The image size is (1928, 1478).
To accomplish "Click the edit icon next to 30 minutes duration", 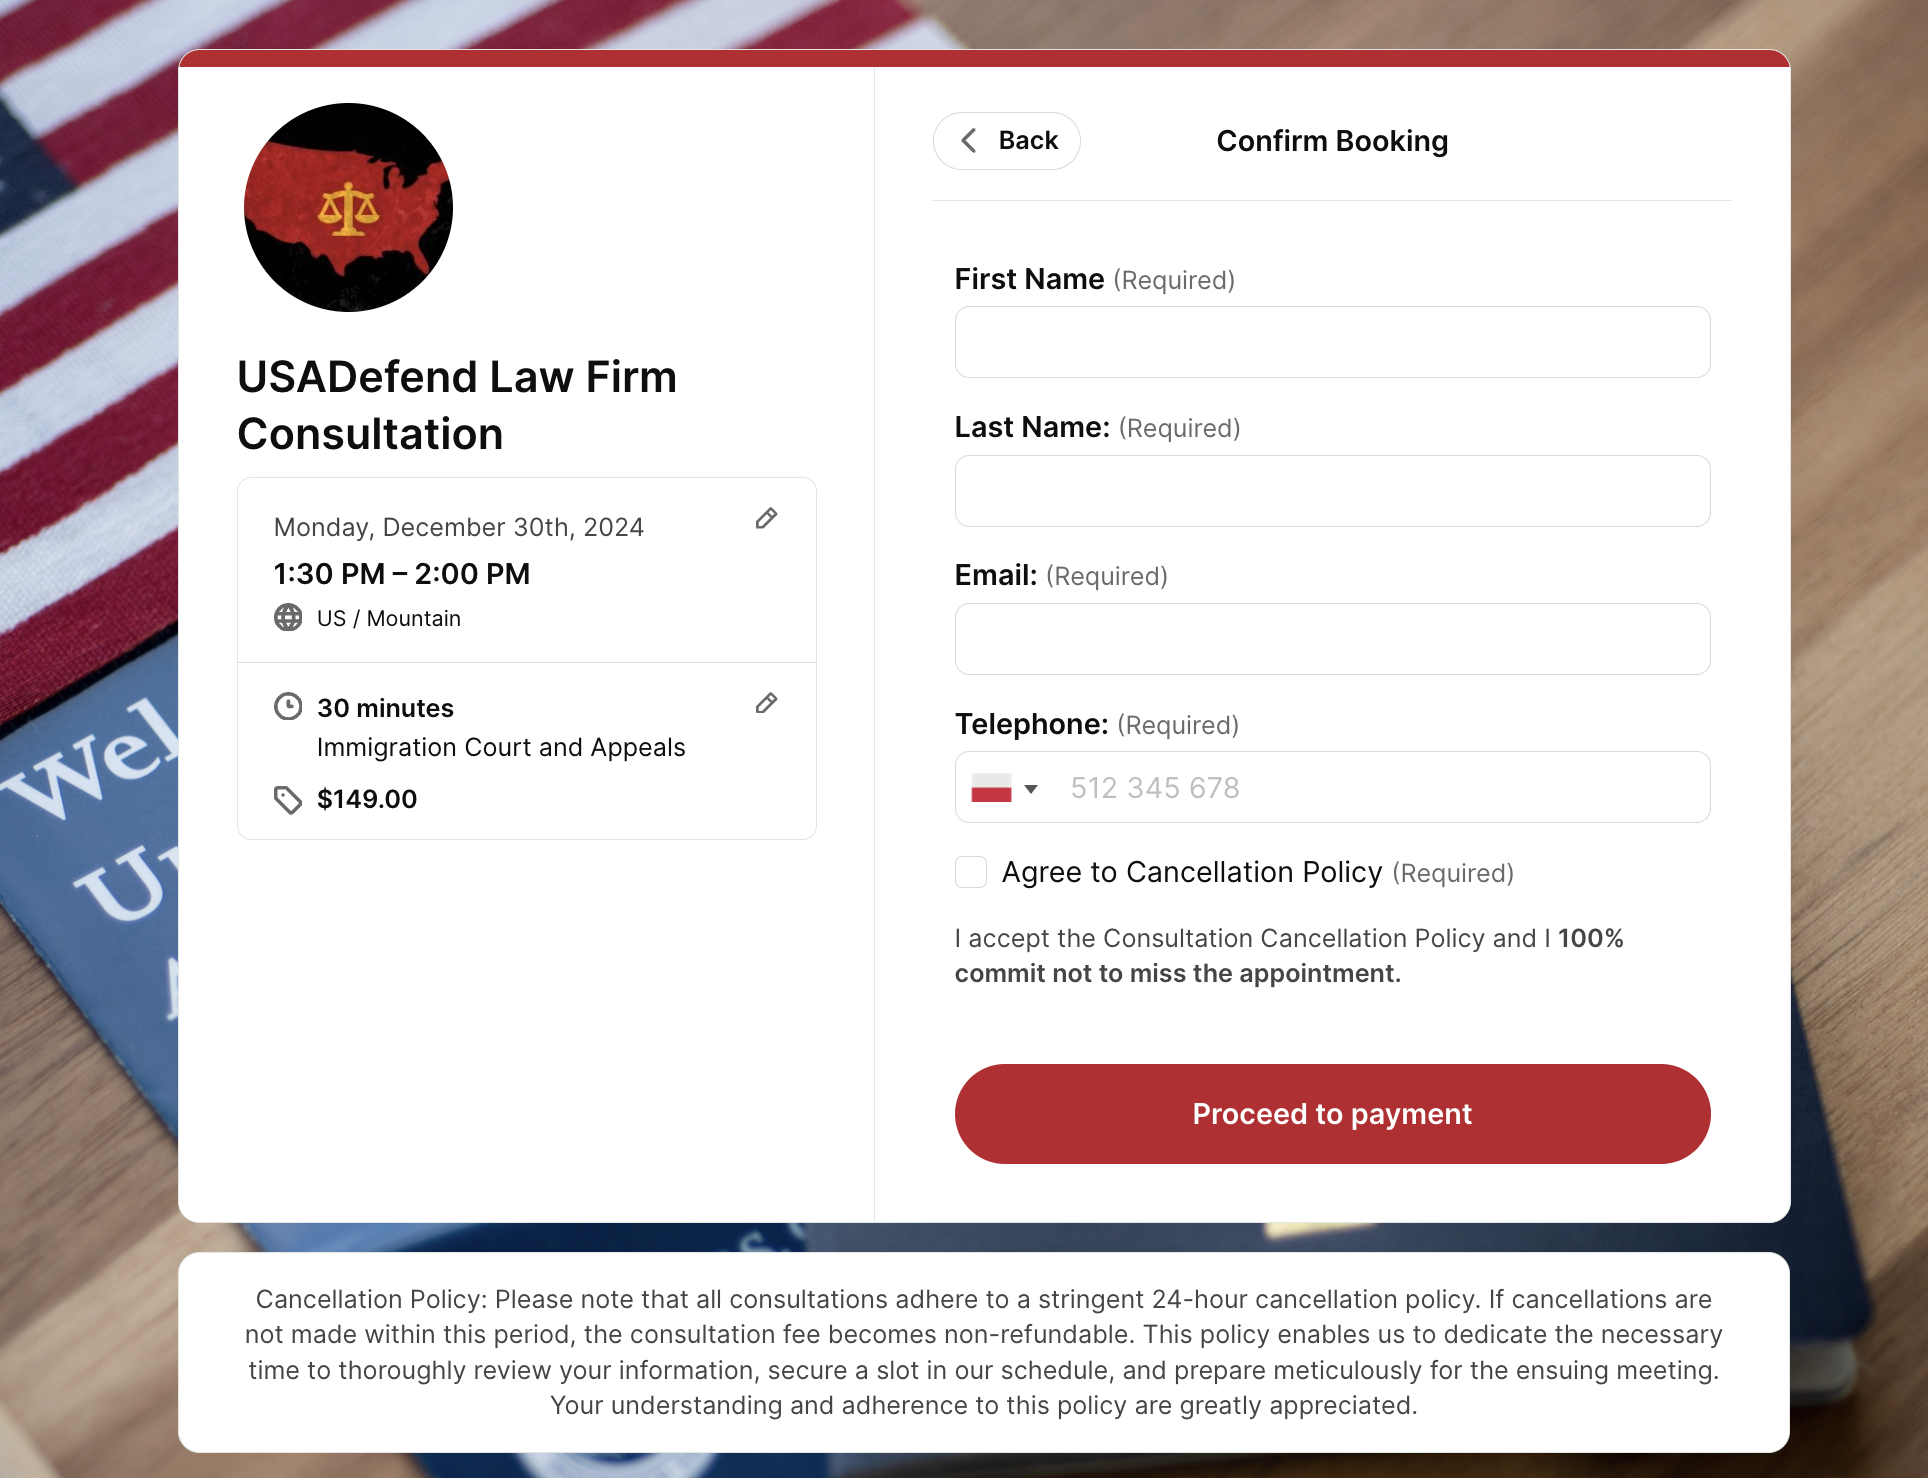I will tap(767, 702).
